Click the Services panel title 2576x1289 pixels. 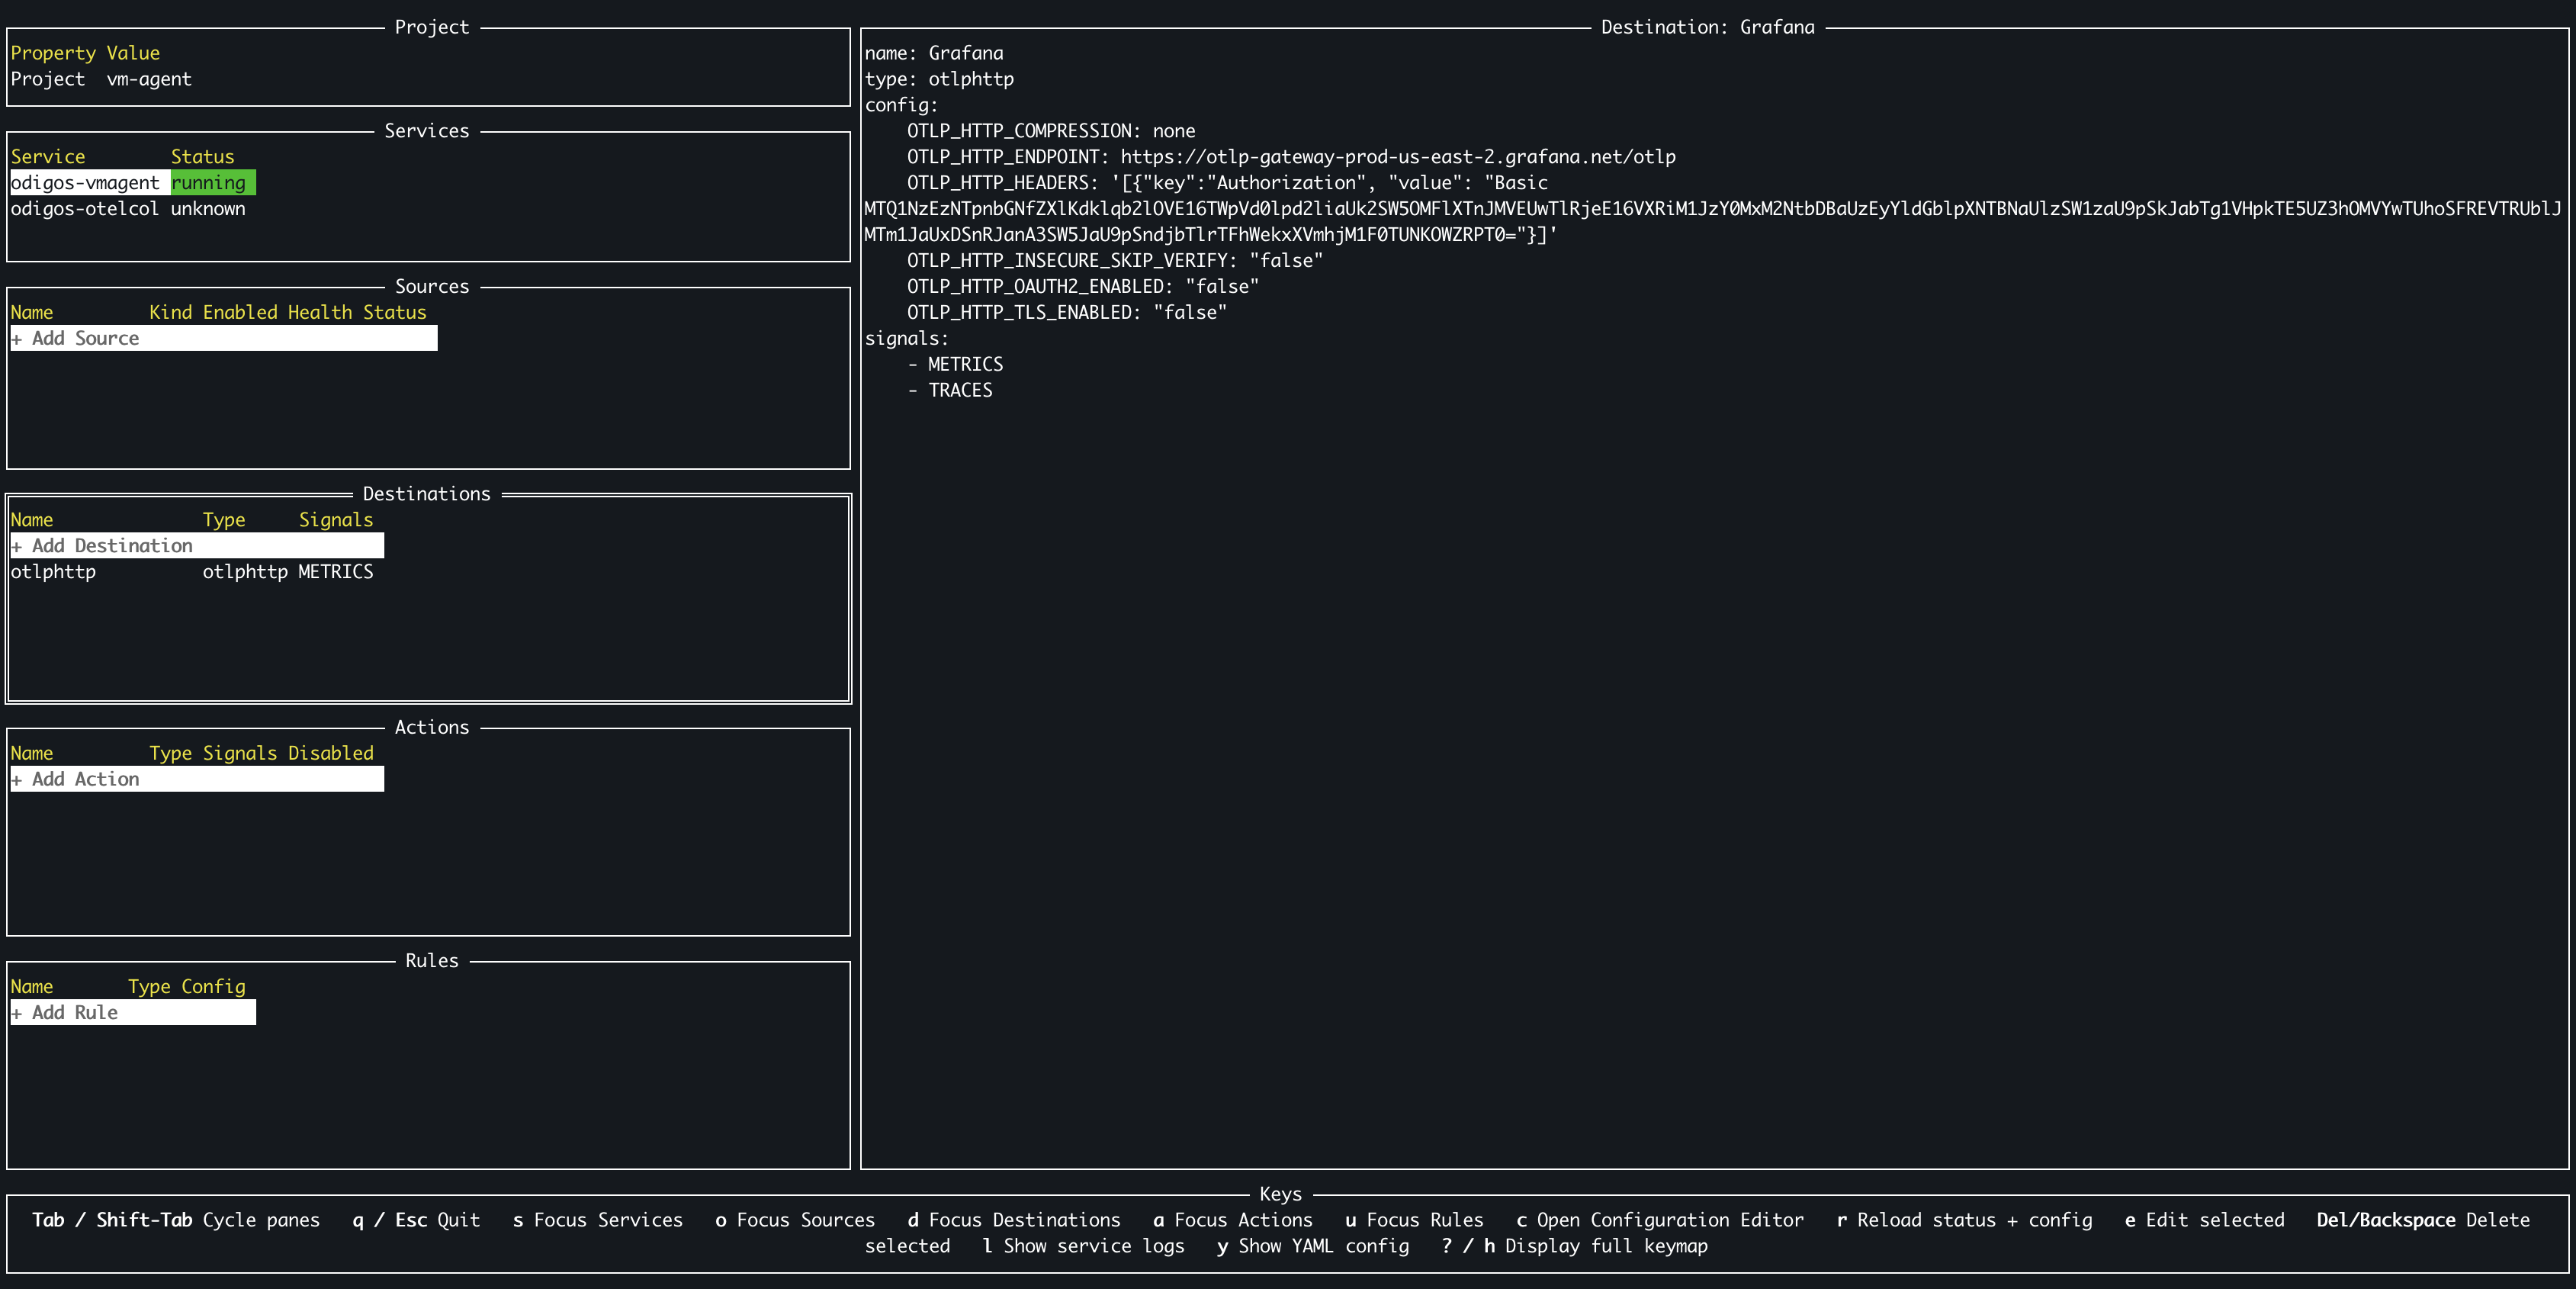click(427, 131)
